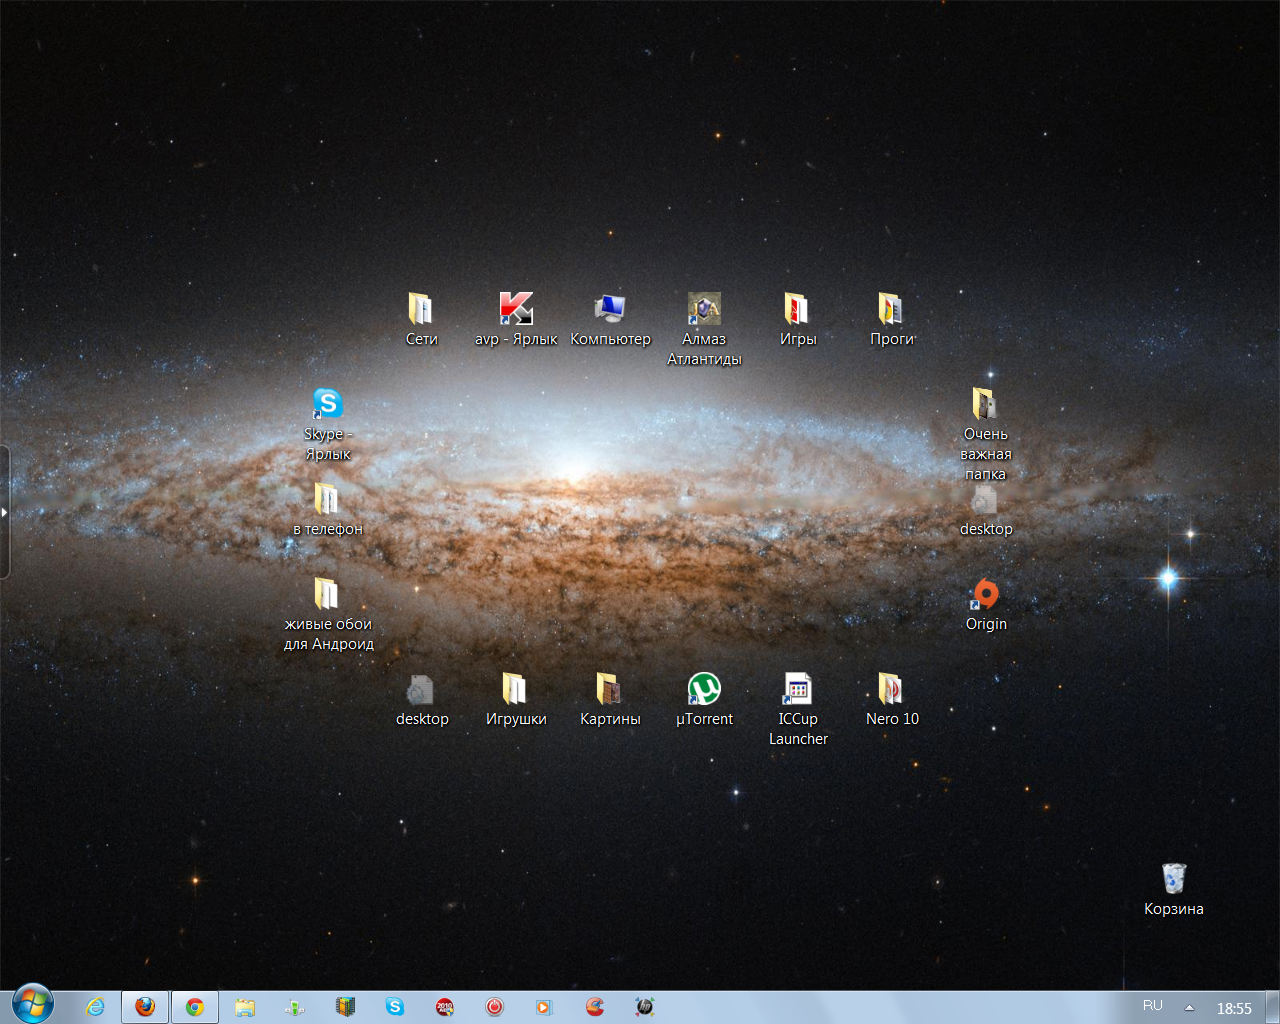This screenshot has width=1280, height=1024.
Task: Show hidden system tray icons
Action: tap(1189, 1008)
